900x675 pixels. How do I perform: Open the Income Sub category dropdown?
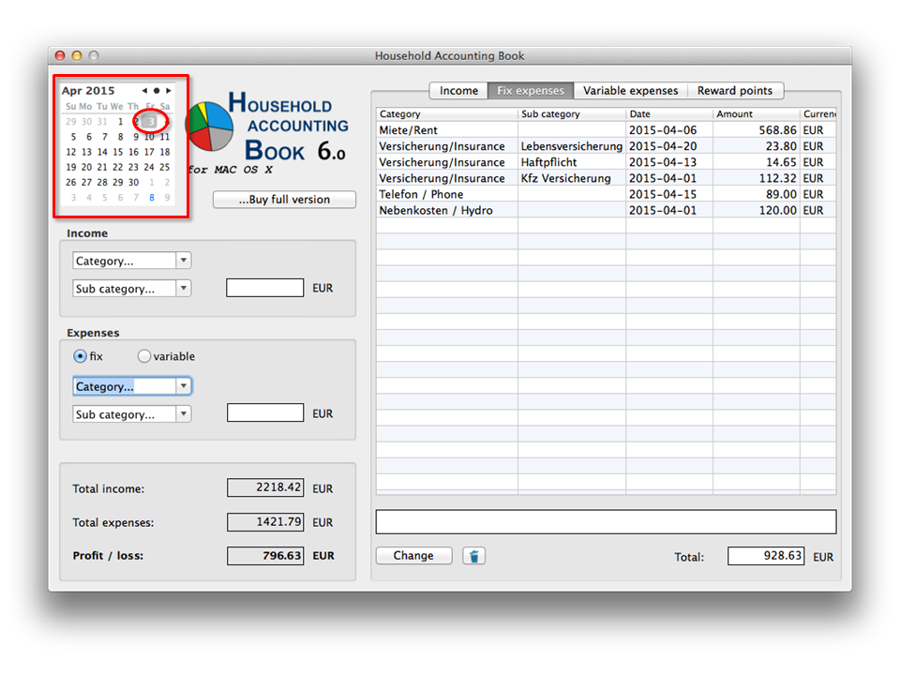[x=131, y=289]
